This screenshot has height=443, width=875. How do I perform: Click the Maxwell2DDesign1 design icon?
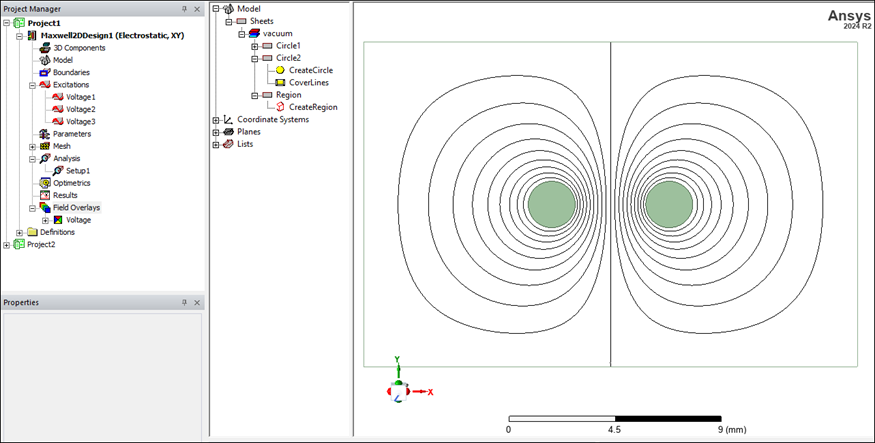pyautogui.click(x=32, y=35)
